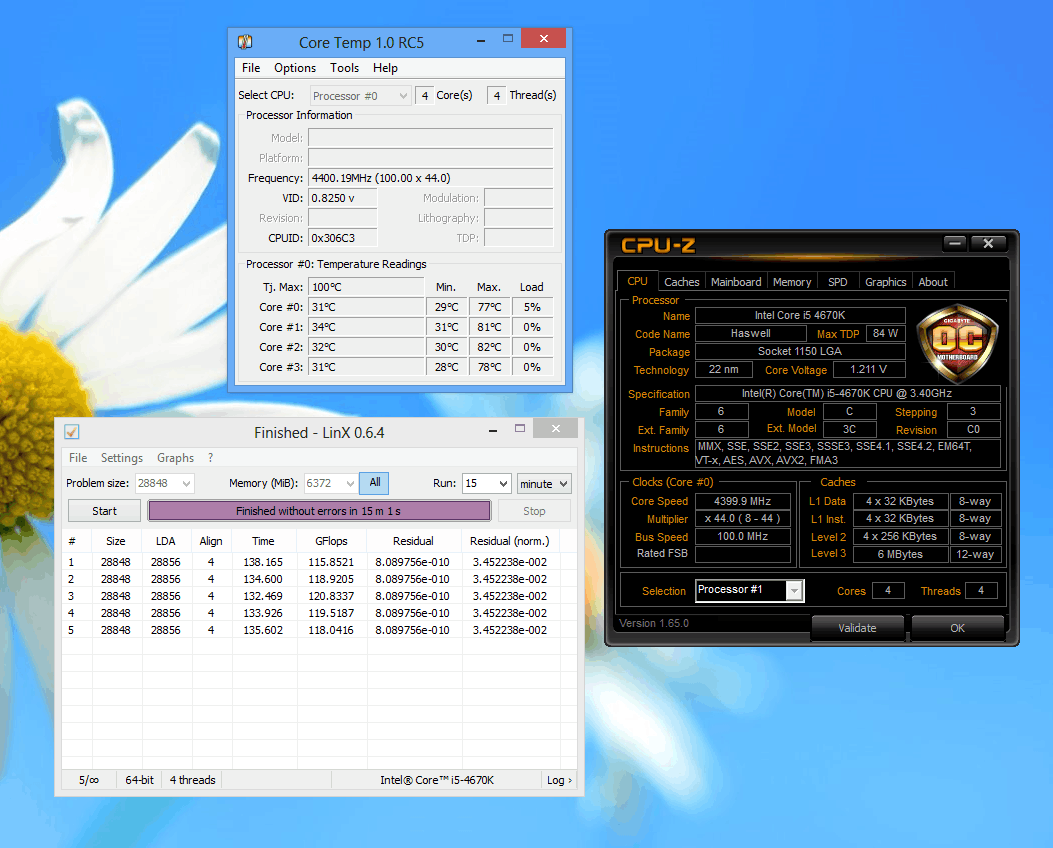The height and width of the screenshot is (848, 1053).
Task: Click Start button in LinX
Action: (104, 511)
